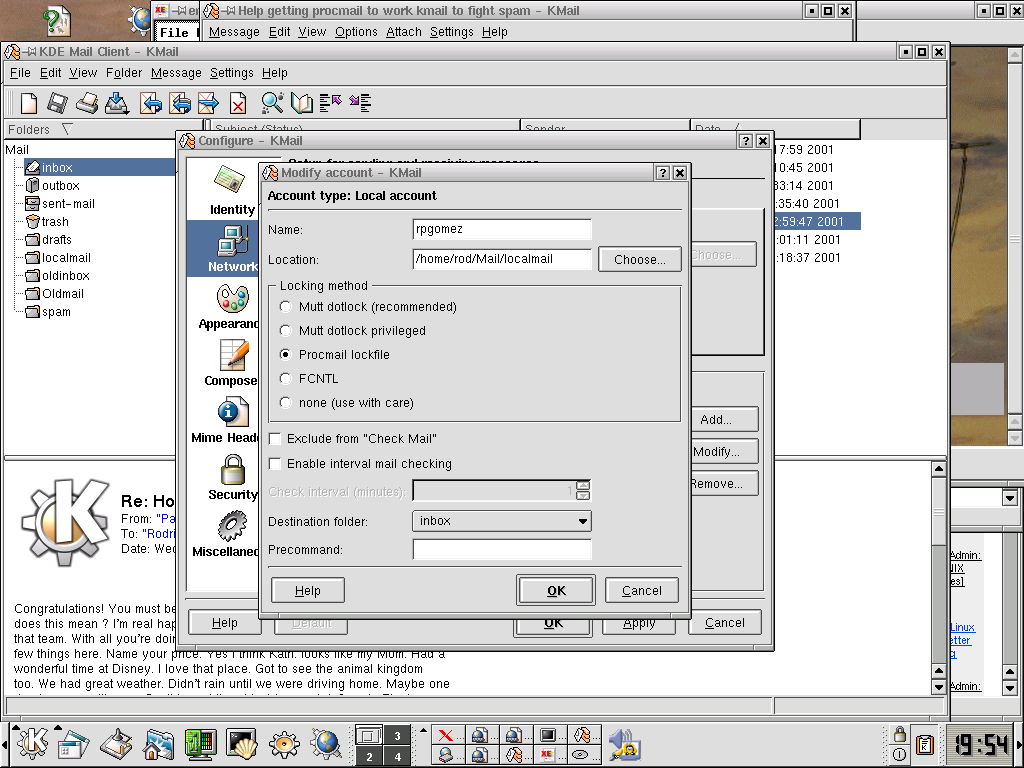Image resolution: width=1024 pixels, height=768 pixels.
Task: Open the Destination folder dropdown
Action: click(501, 521)
